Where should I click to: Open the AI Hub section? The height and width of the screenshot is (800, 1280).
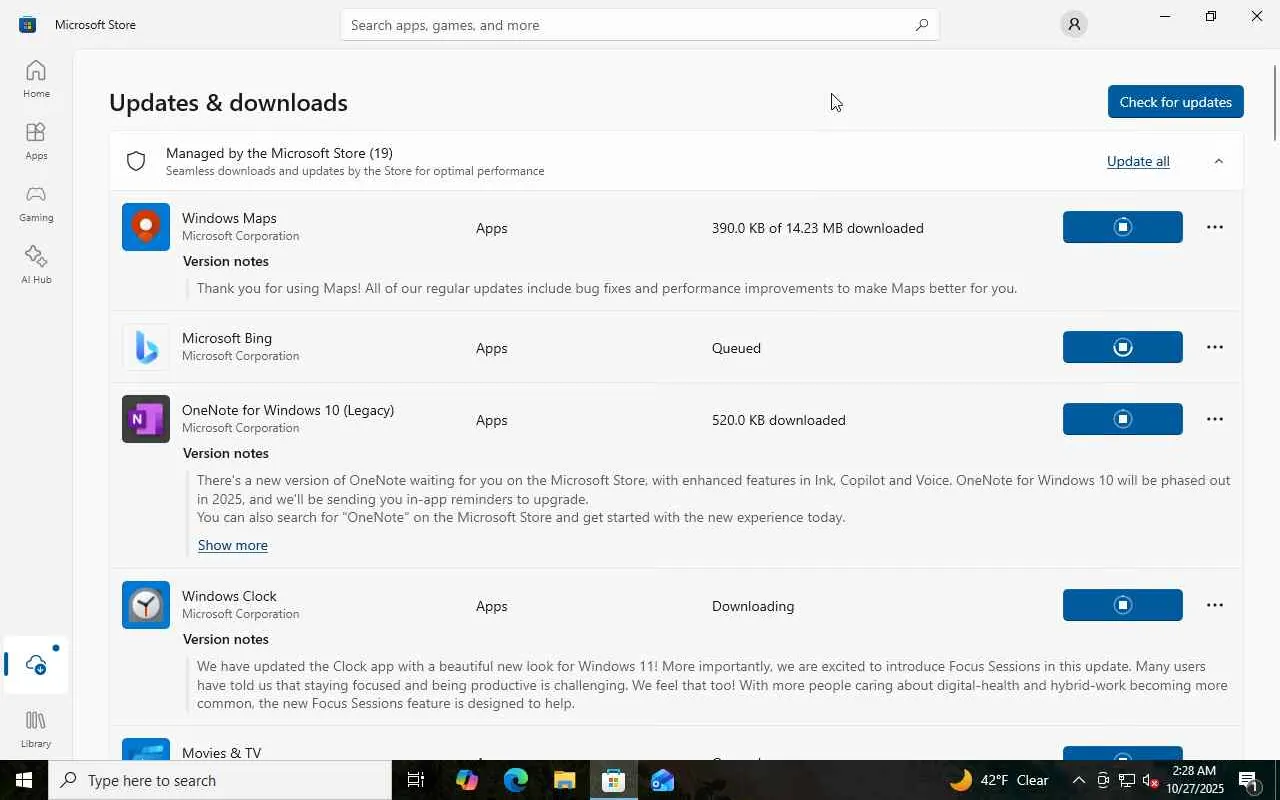coord(36,265)
